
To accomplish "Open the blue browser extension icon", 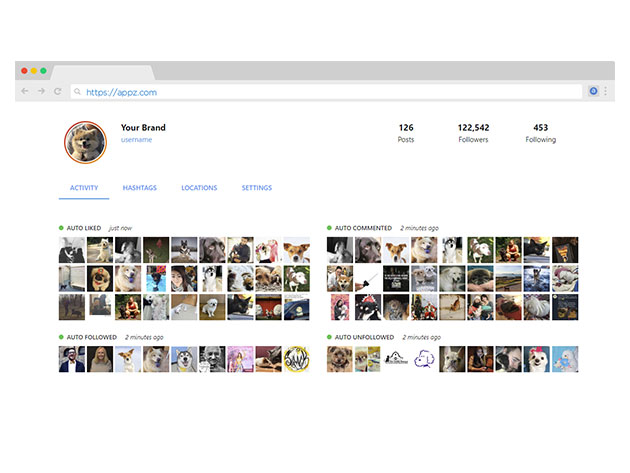I will (593, 91).
